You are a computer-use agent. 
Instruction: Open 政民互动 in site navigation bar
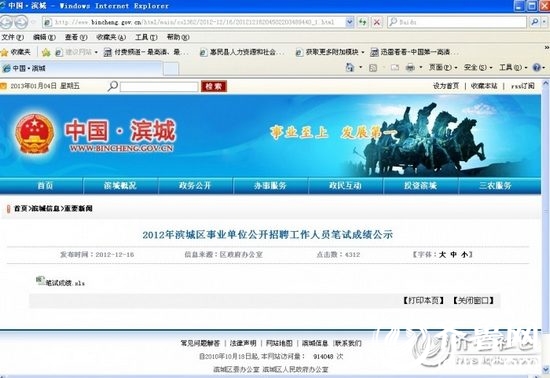pos(346,186)
